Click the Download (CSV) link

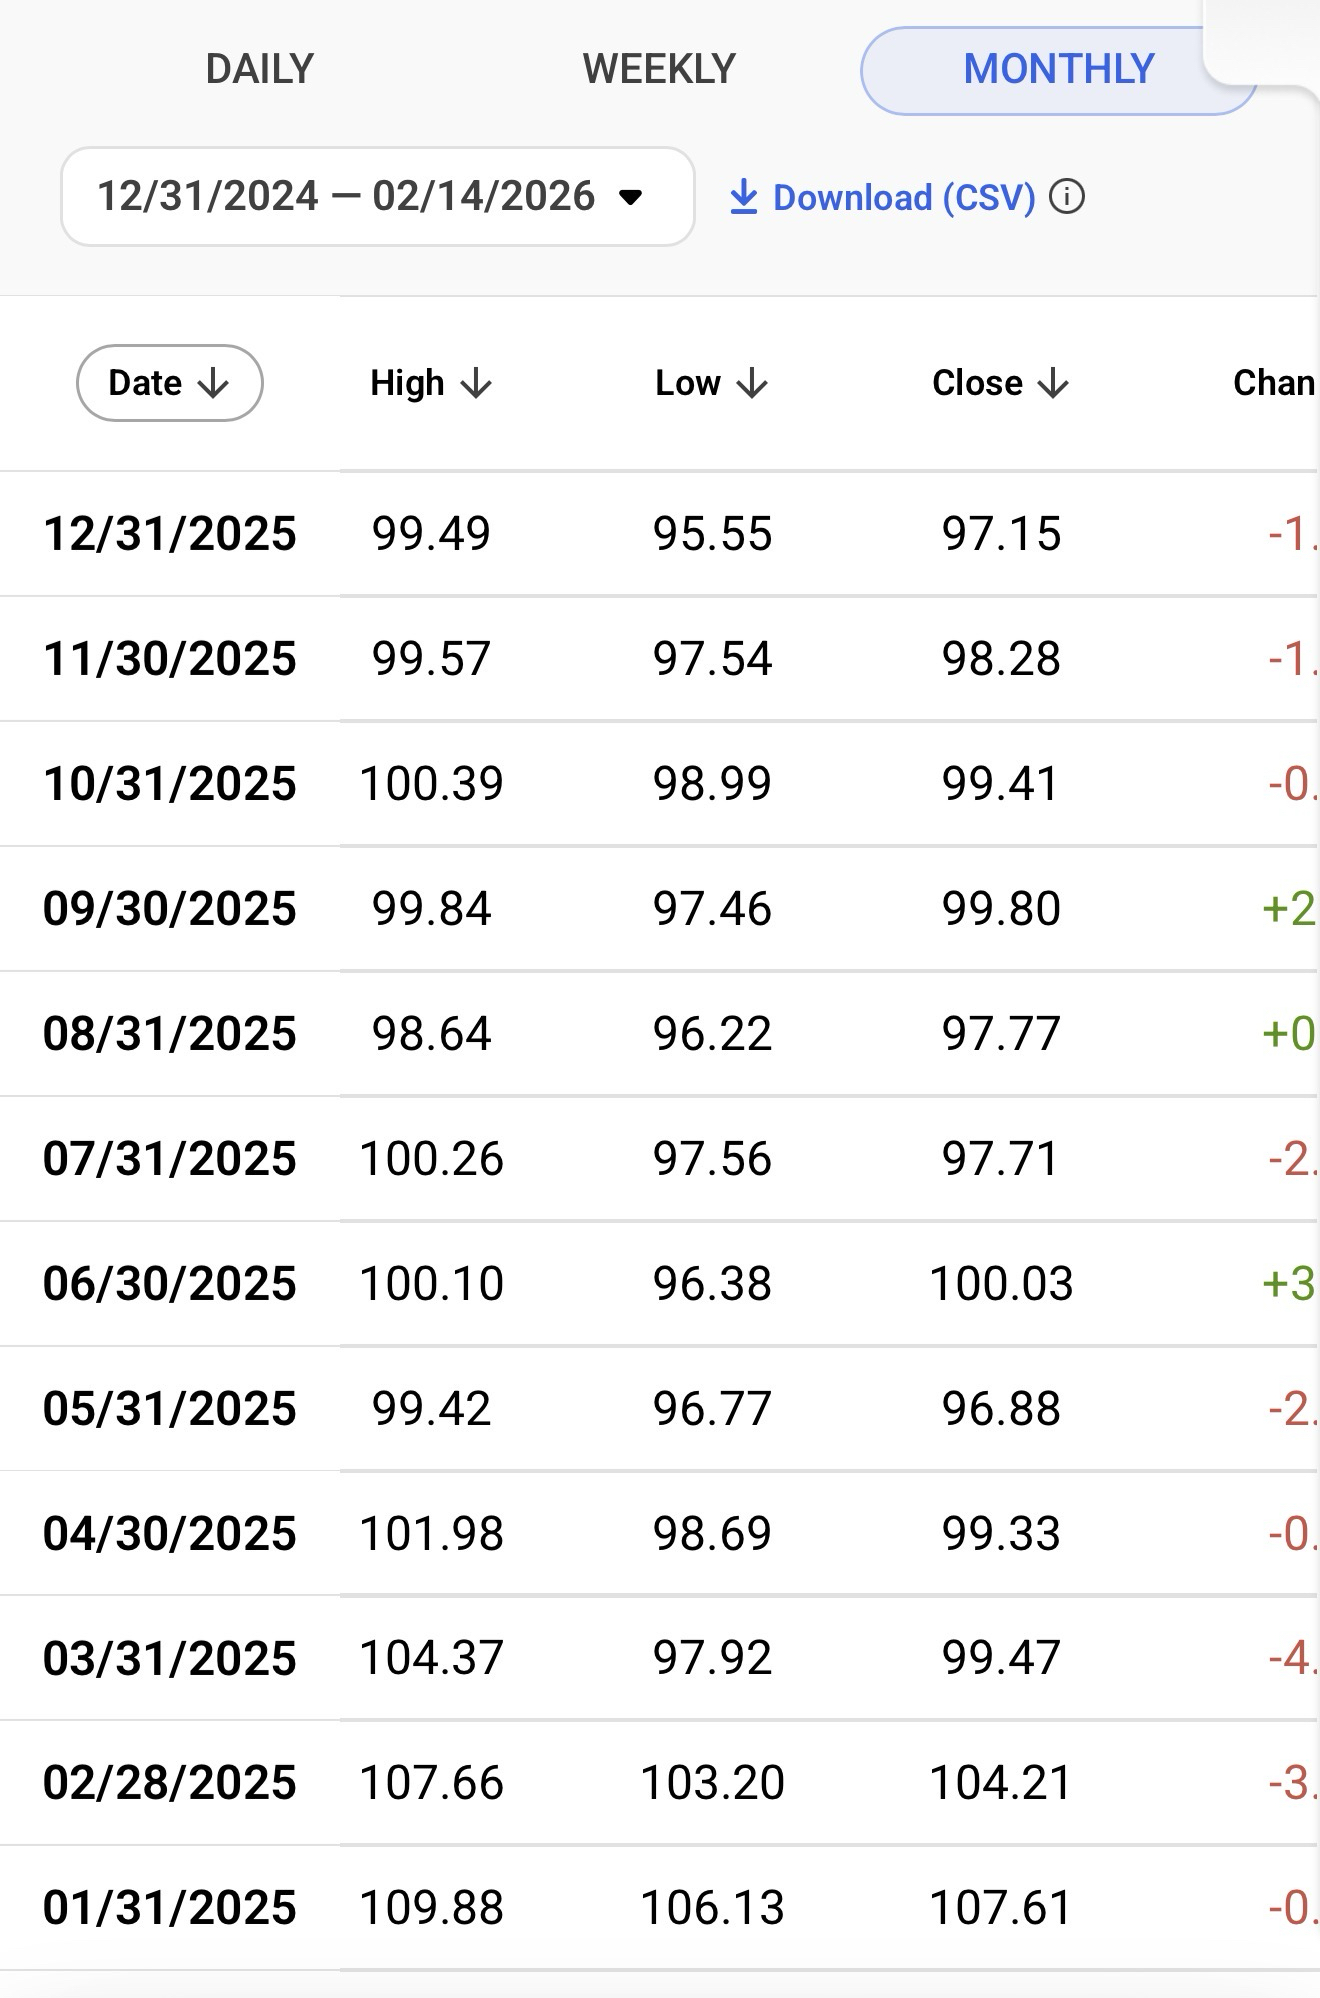click(903, 197)
